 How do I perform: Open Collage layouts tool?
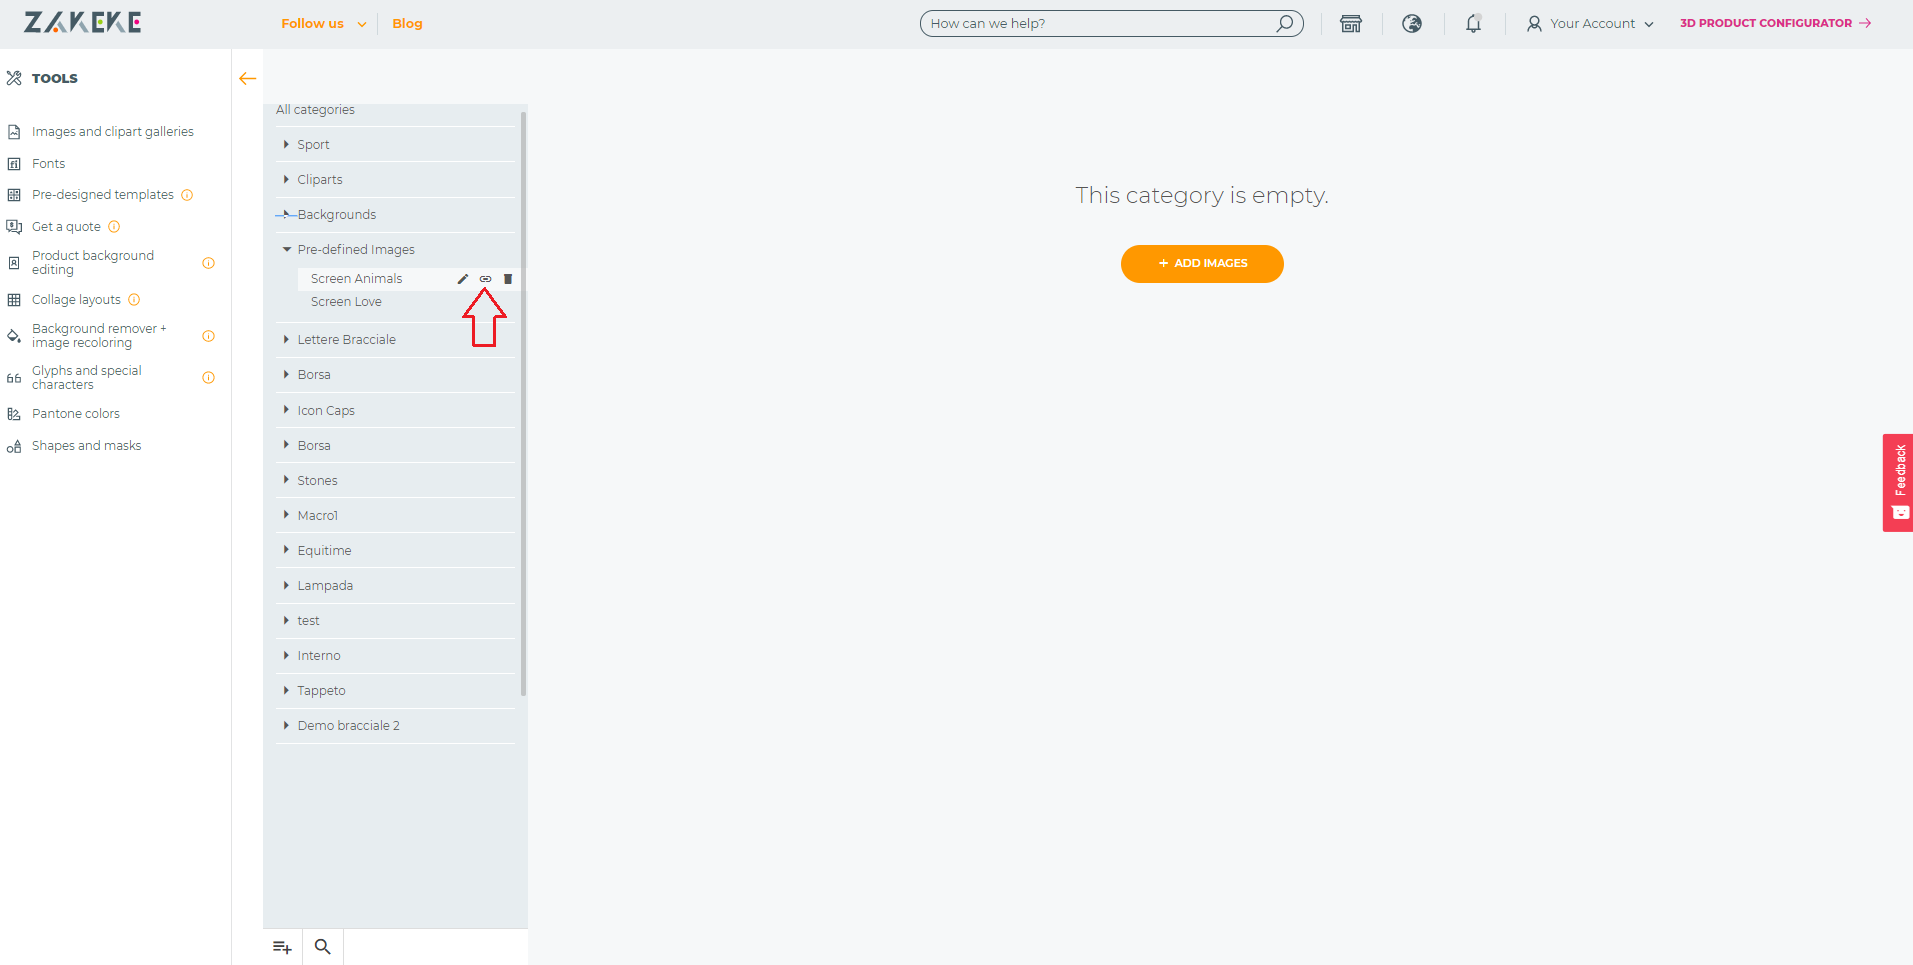tap(76, 300)
